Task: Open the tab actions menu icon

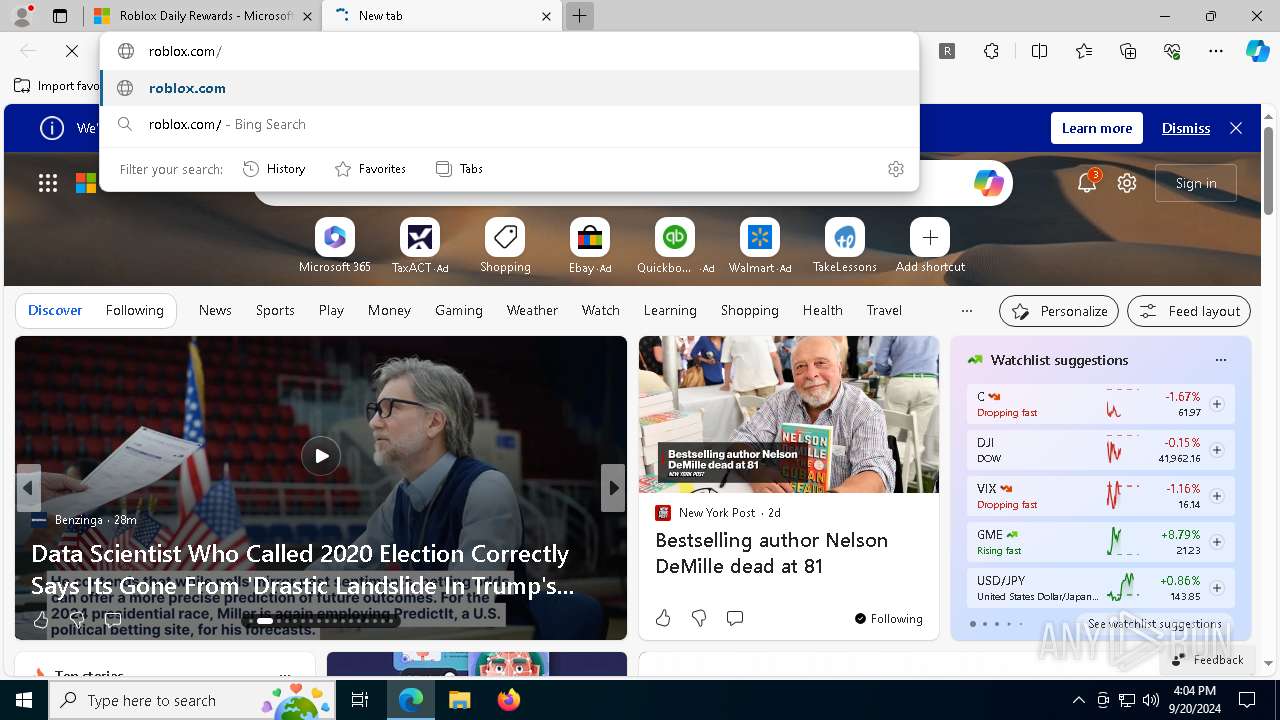Action: (60, 16)
